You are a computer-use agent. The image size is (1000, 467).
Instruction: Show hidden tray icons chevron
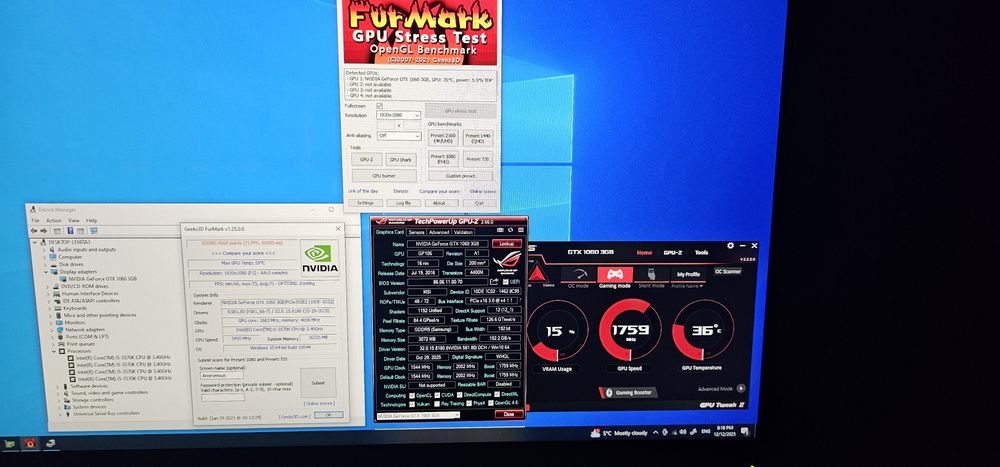pyautogui.click(x=656, y=433)
